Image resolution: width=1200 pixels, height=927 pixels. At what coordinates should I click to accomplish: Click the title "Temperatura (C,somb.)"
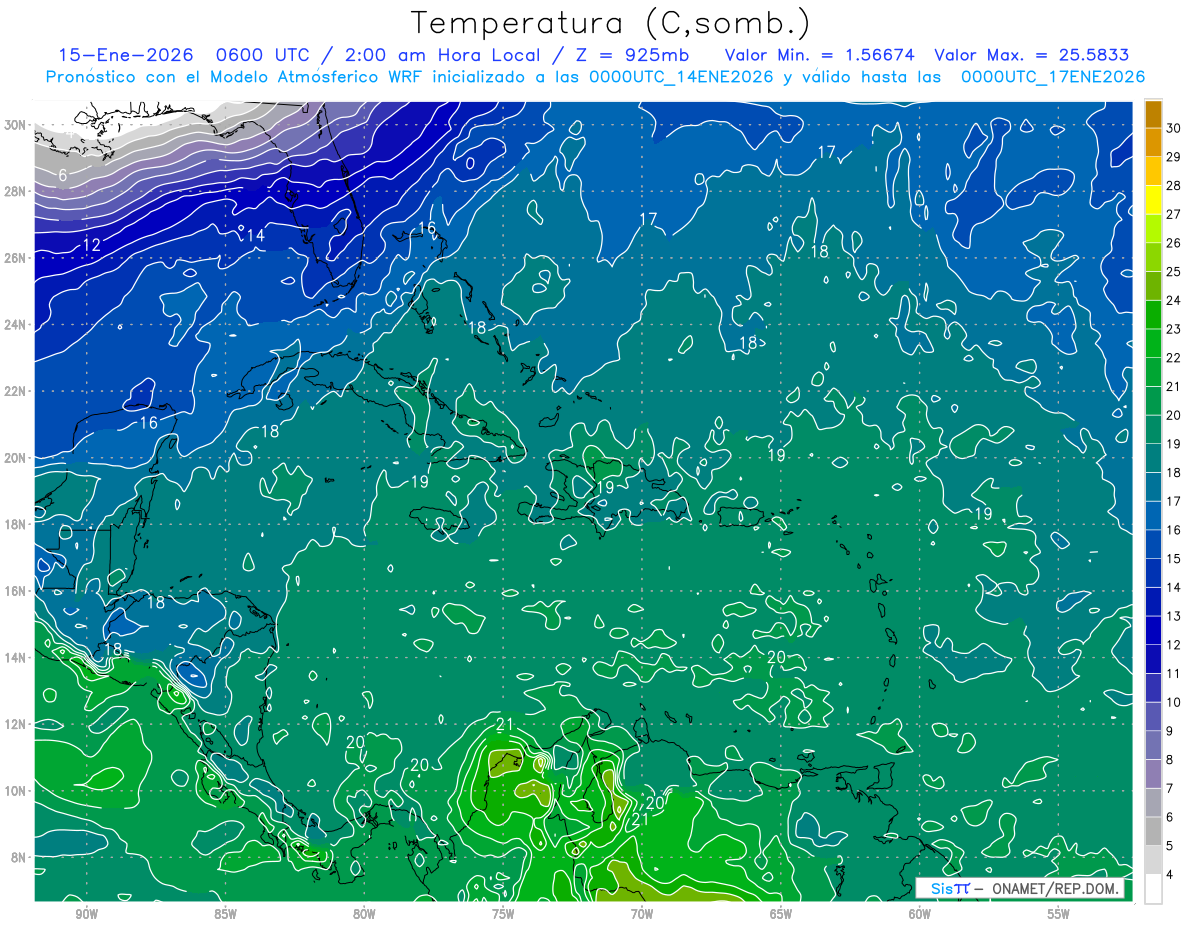tap(611, 23)
